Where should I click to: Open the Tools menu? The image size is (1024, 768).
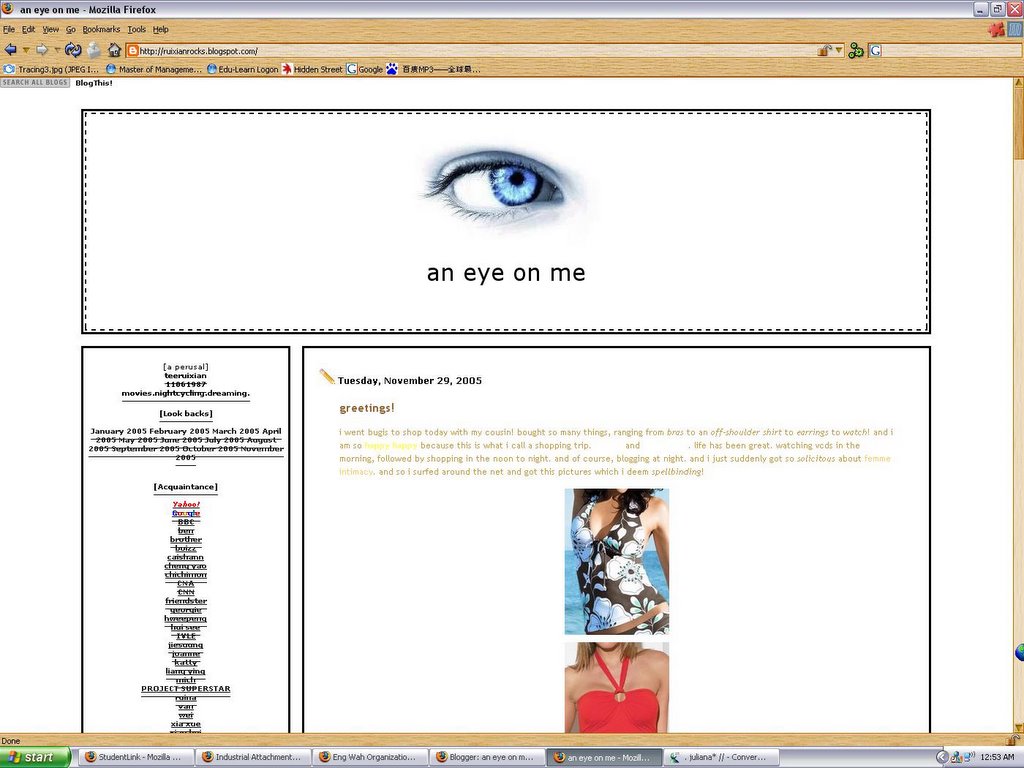click(136, 29)
